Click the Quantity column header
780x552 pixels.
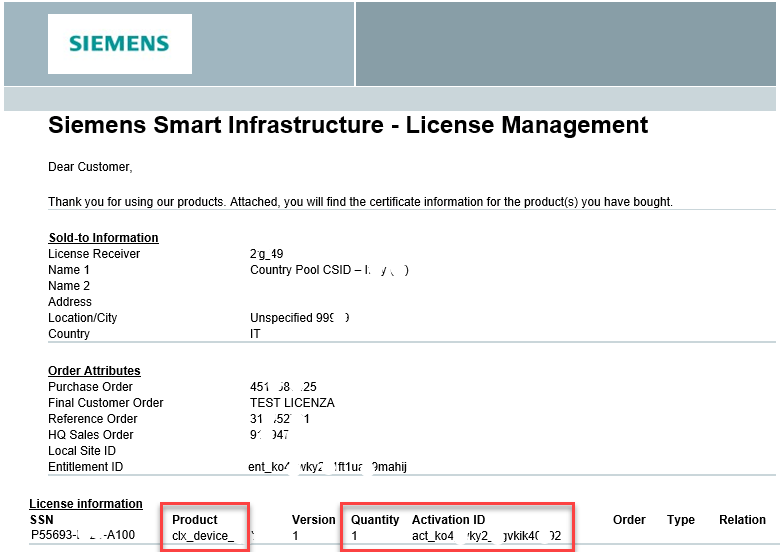(375, 520)
